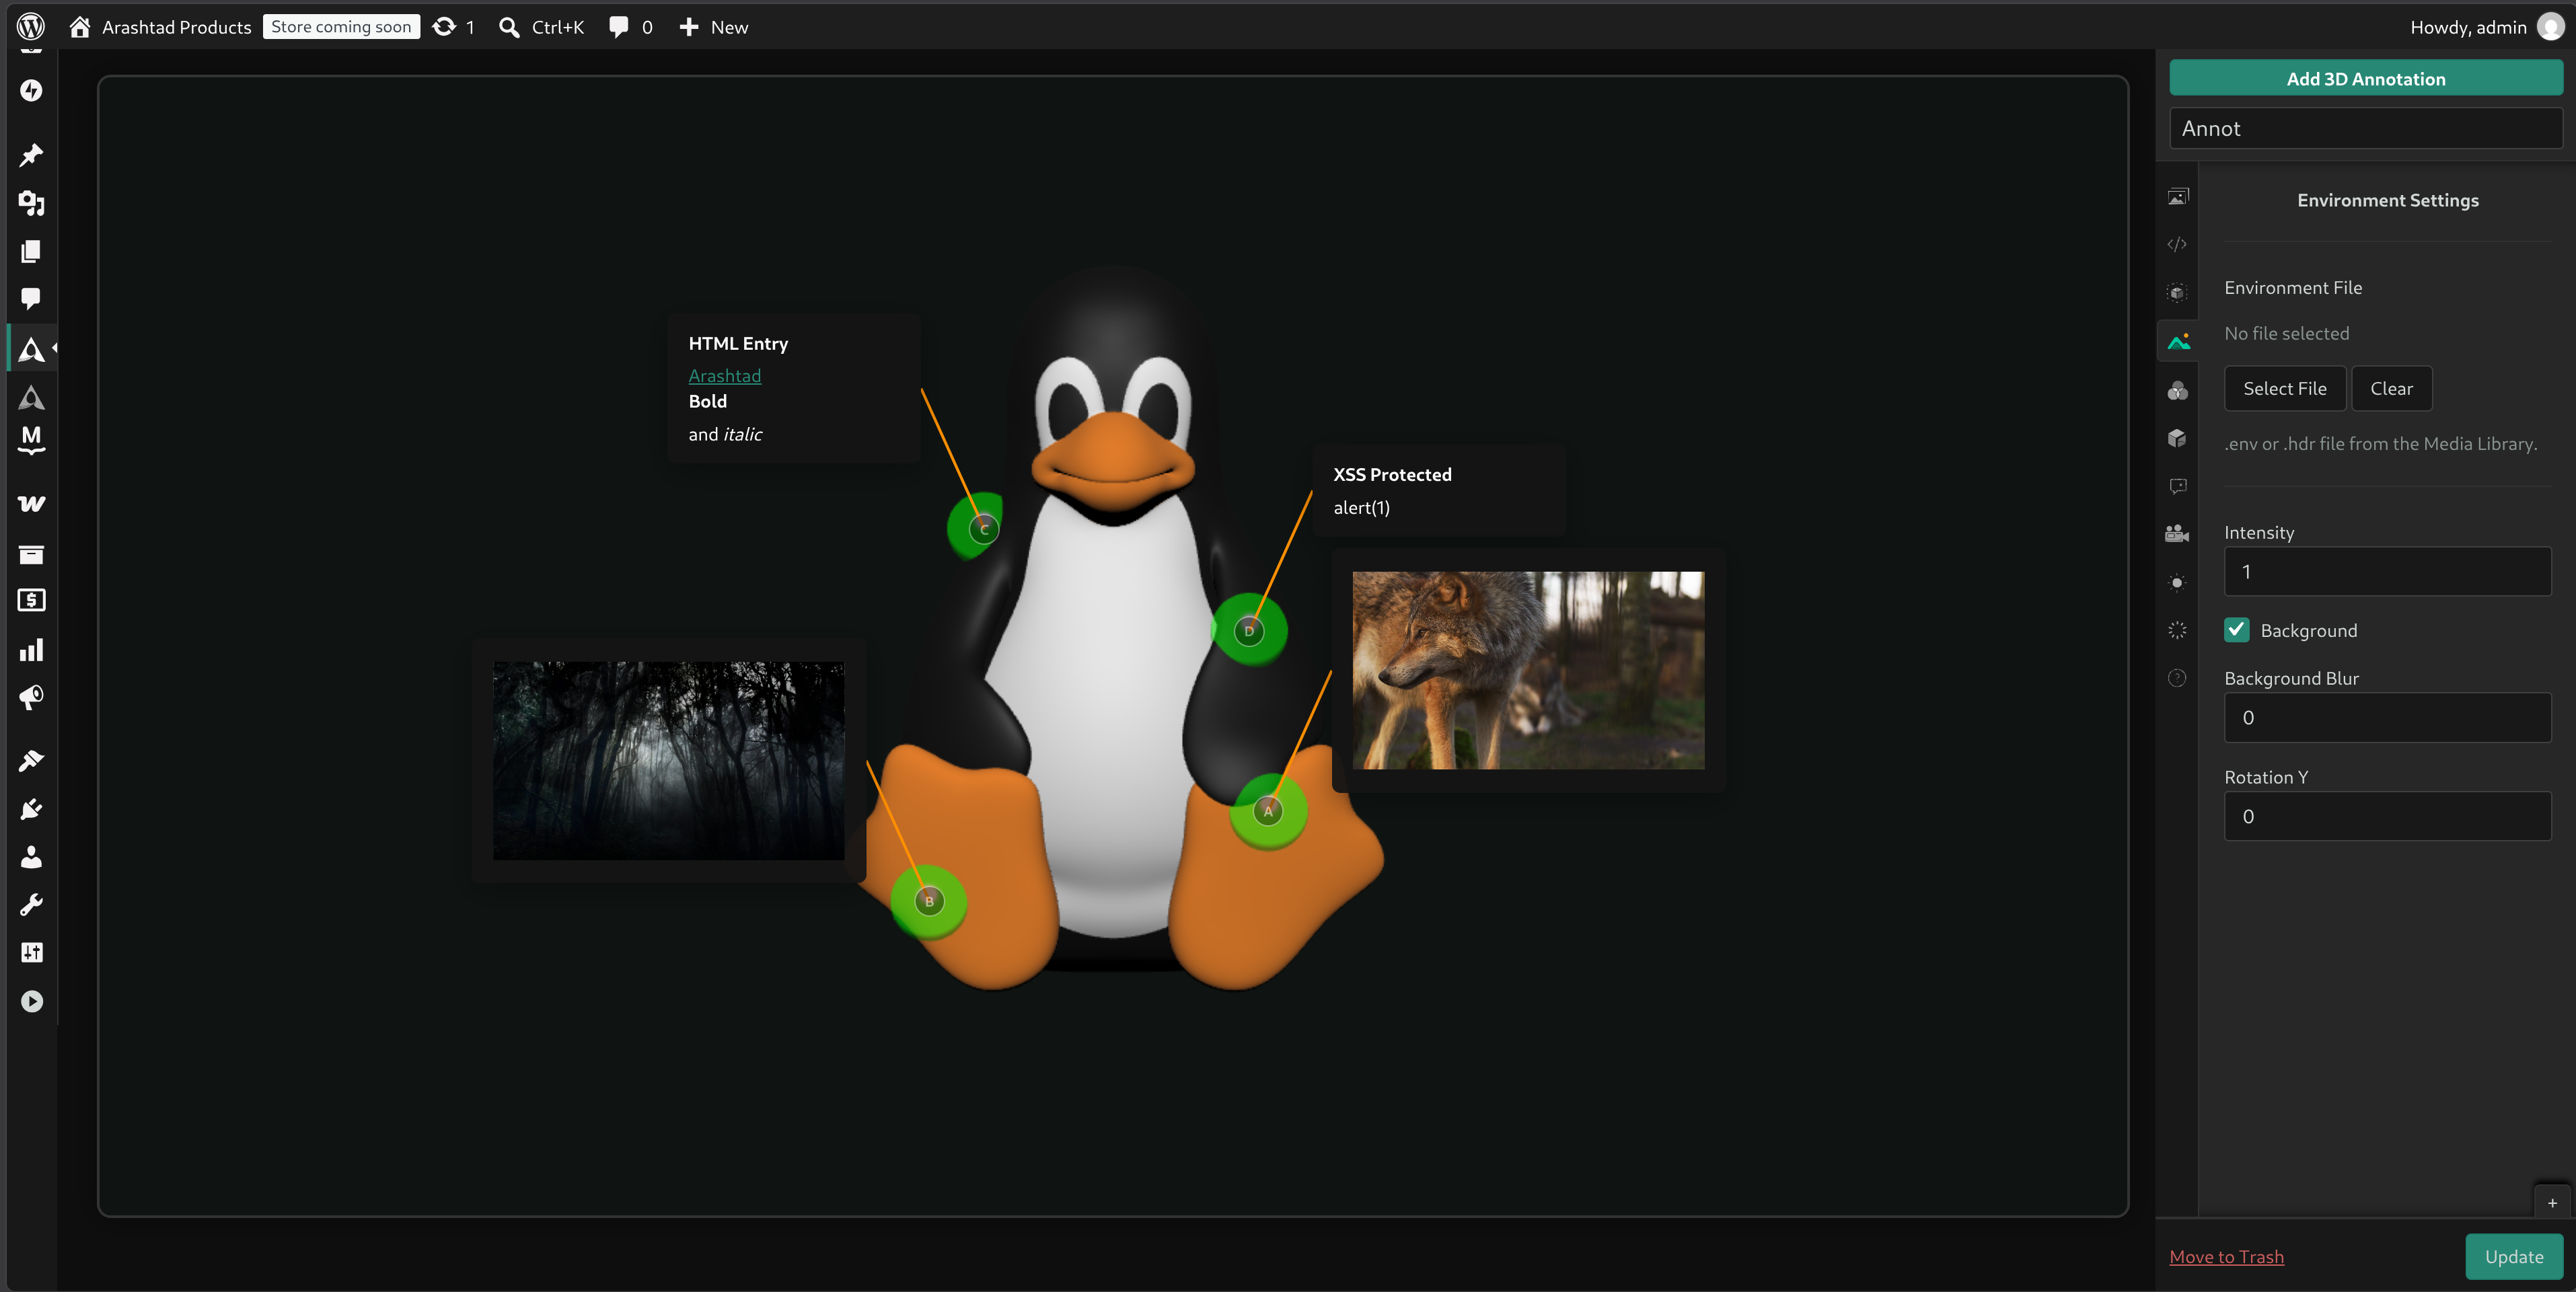The image size is (2576, 1292).
Task: Open Arashtad Products site menu
Action: (160, 27)
